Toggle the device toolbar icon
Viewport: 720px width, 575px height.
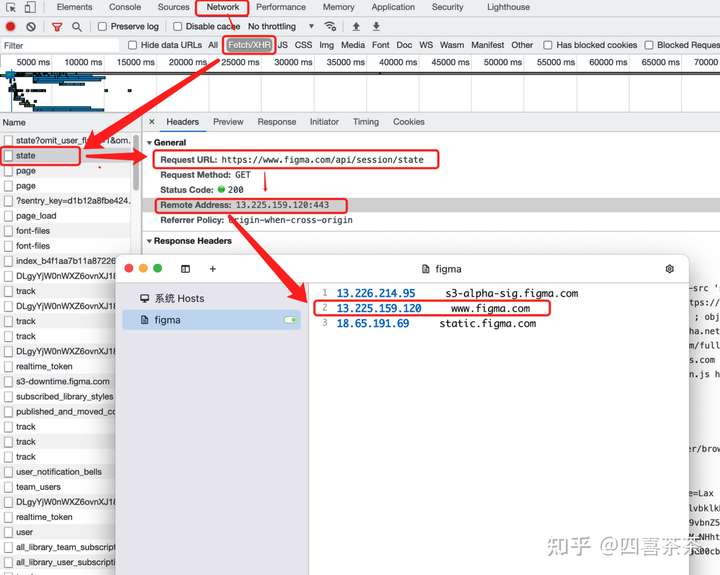click(30, 7)
